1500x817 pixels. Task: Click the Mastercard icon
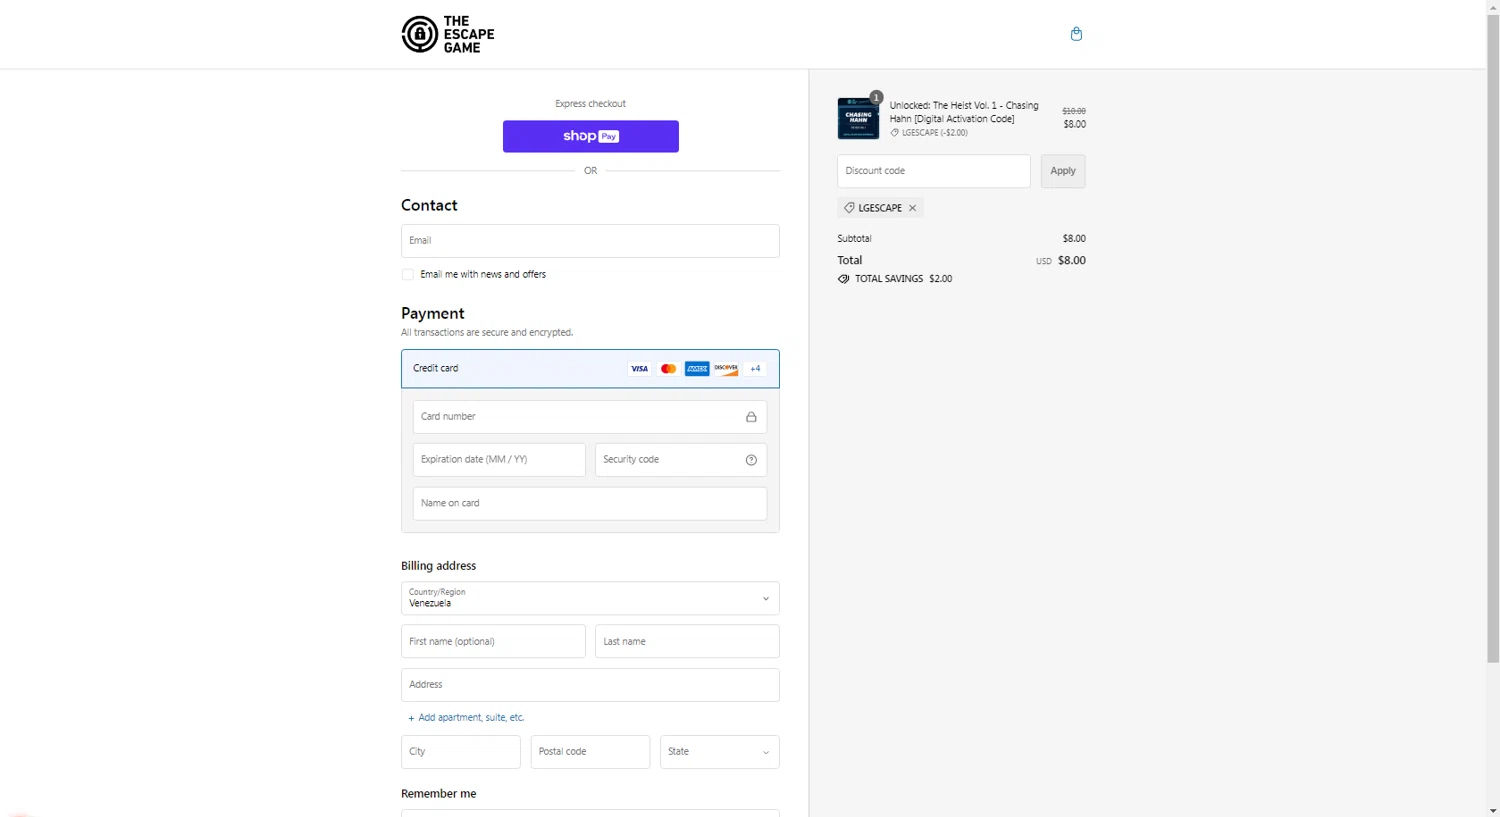click(668, 369)
